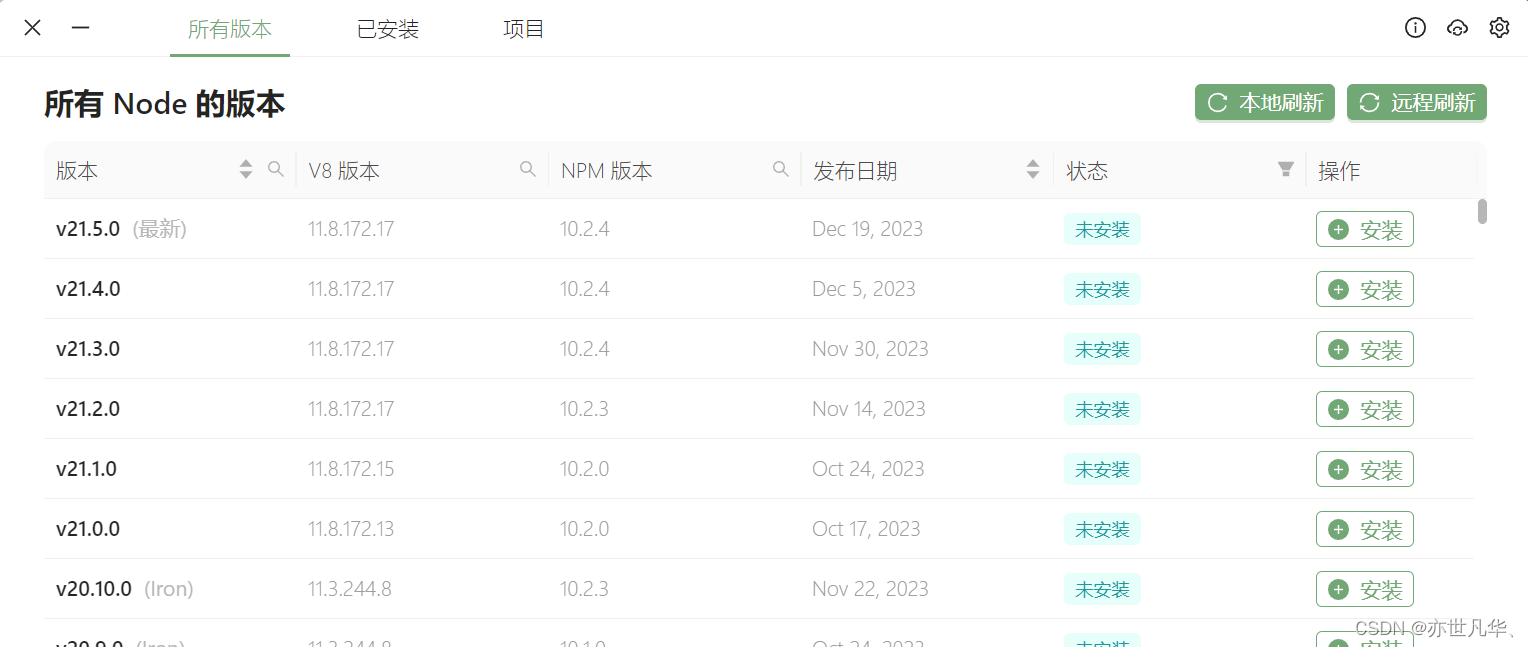The image size is (1528, 647).
Task: Install Node v20.10.0 (Iron)
Action: coord(1365,589)
